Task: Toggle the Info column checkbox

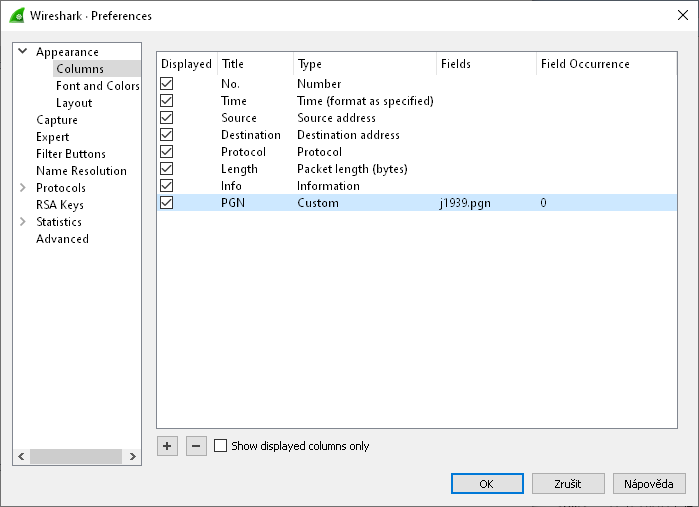Action: coord(167,185)
